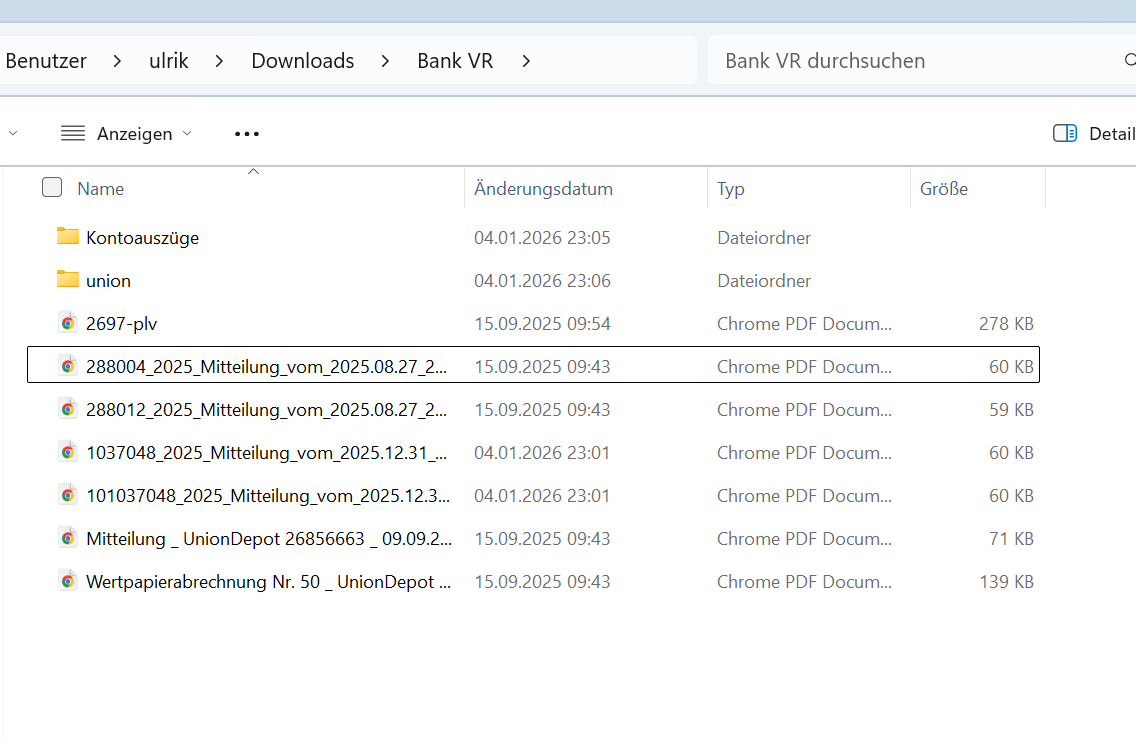Image resolution: width=1136 pixels, height=738 pixels.
Task: Open the Anzeigen dropdown arrow
Action: point(187,133)
